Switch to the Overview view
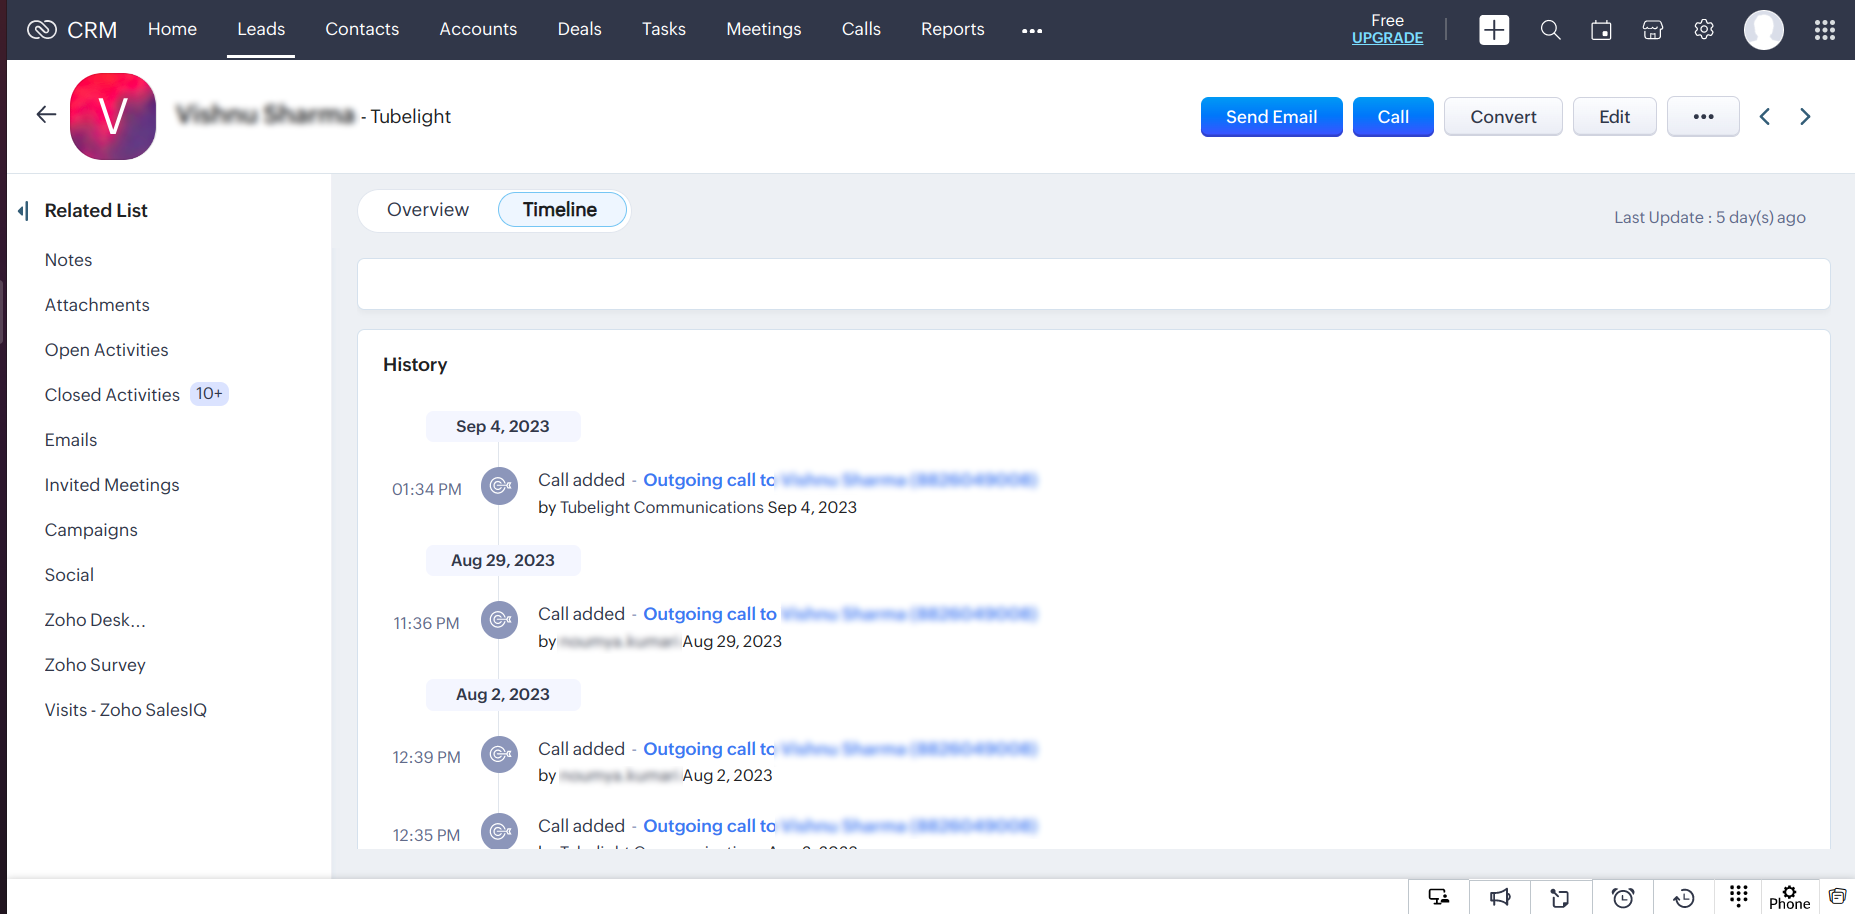1855x914 pixels. coord(428,210)
